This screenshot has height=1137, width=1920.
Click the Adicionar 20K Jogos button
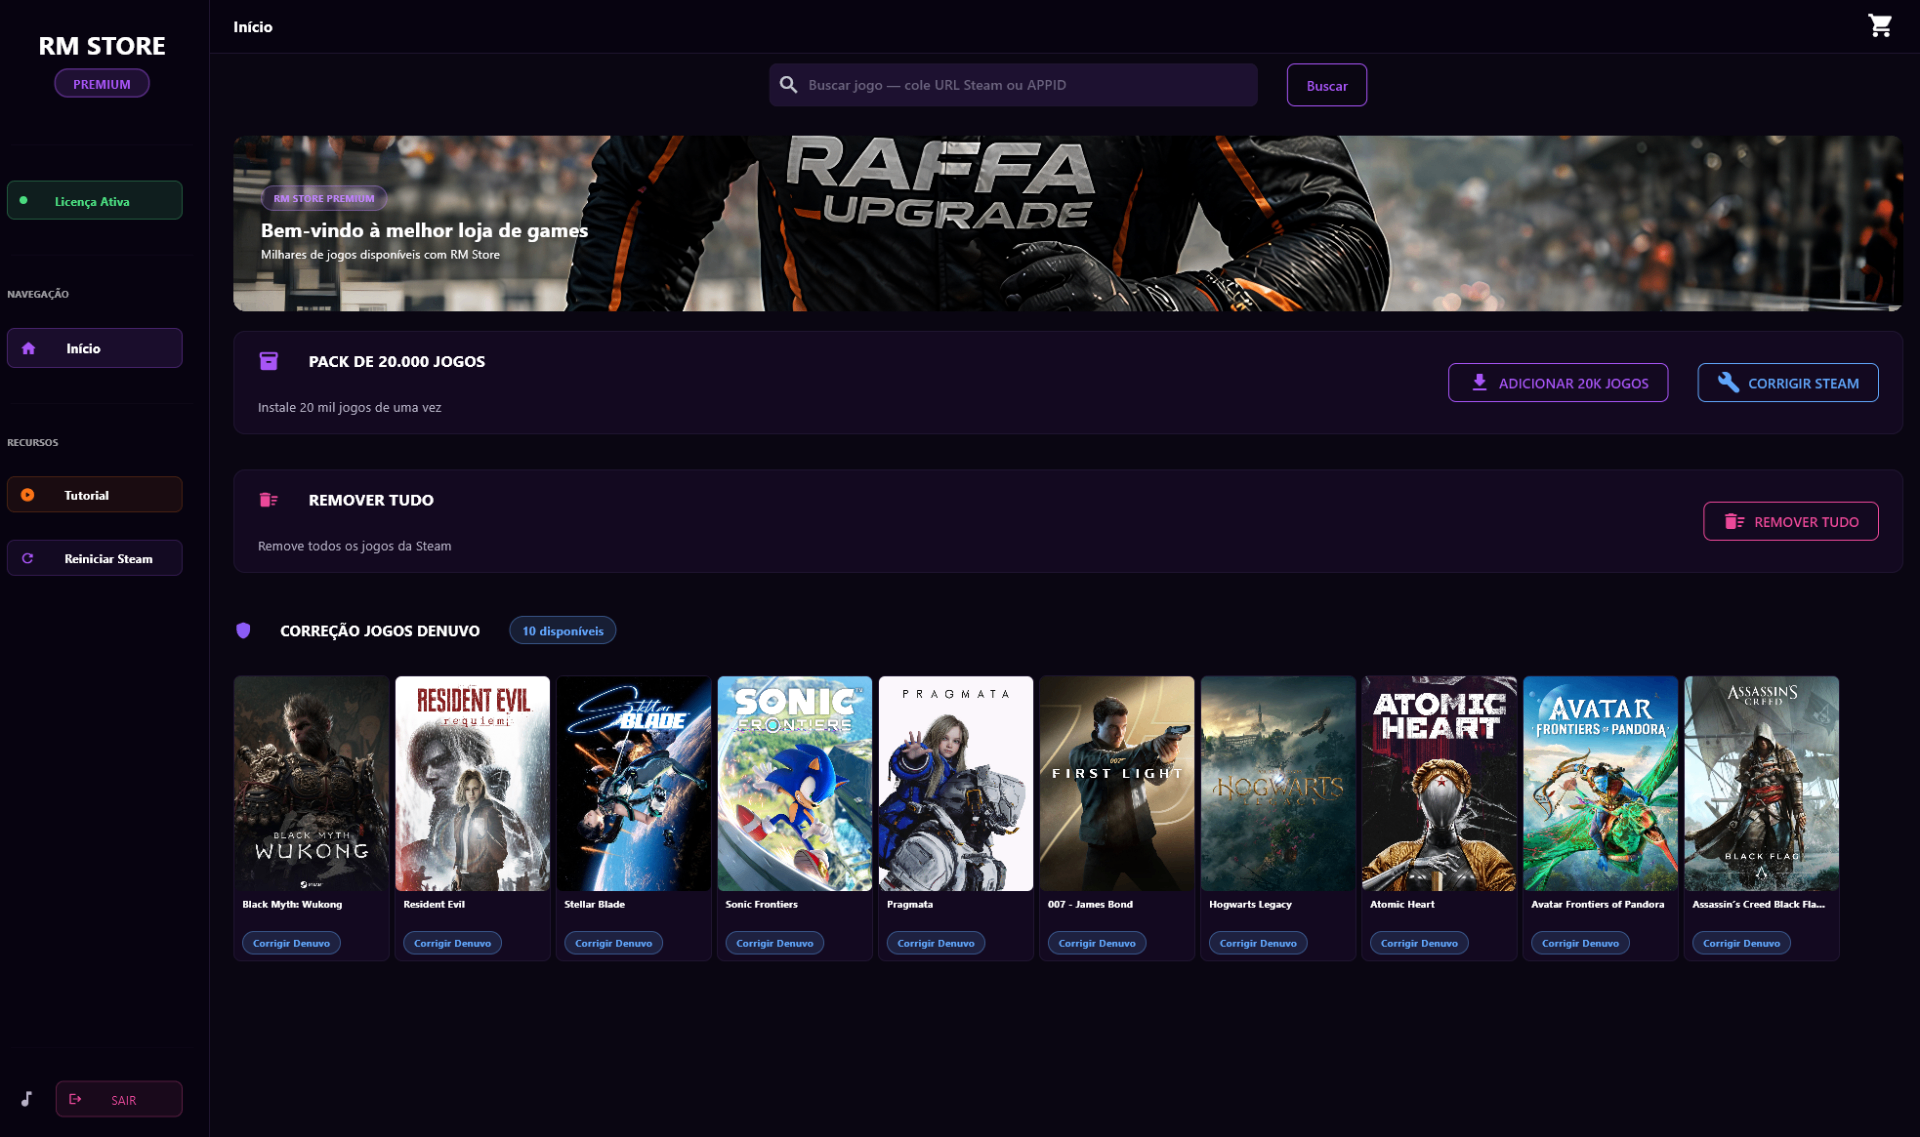coord(1557,382)
